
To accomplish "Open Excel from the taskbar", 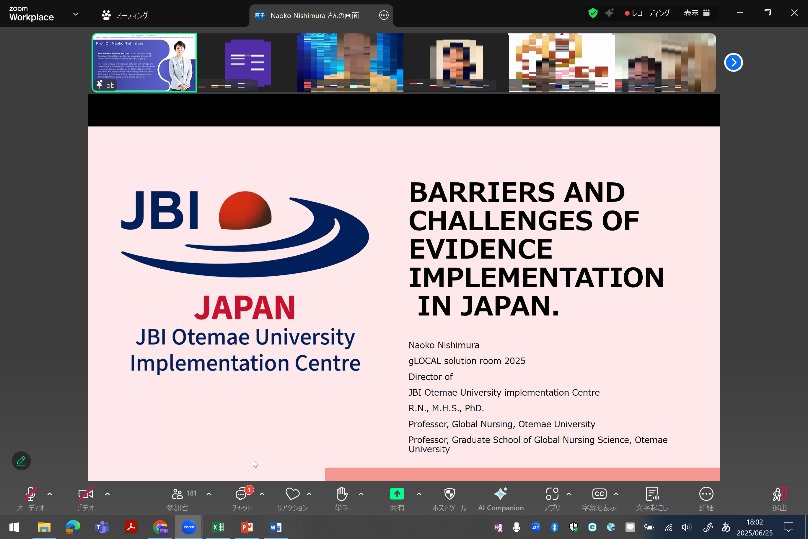I will click(x=218, y=527).
